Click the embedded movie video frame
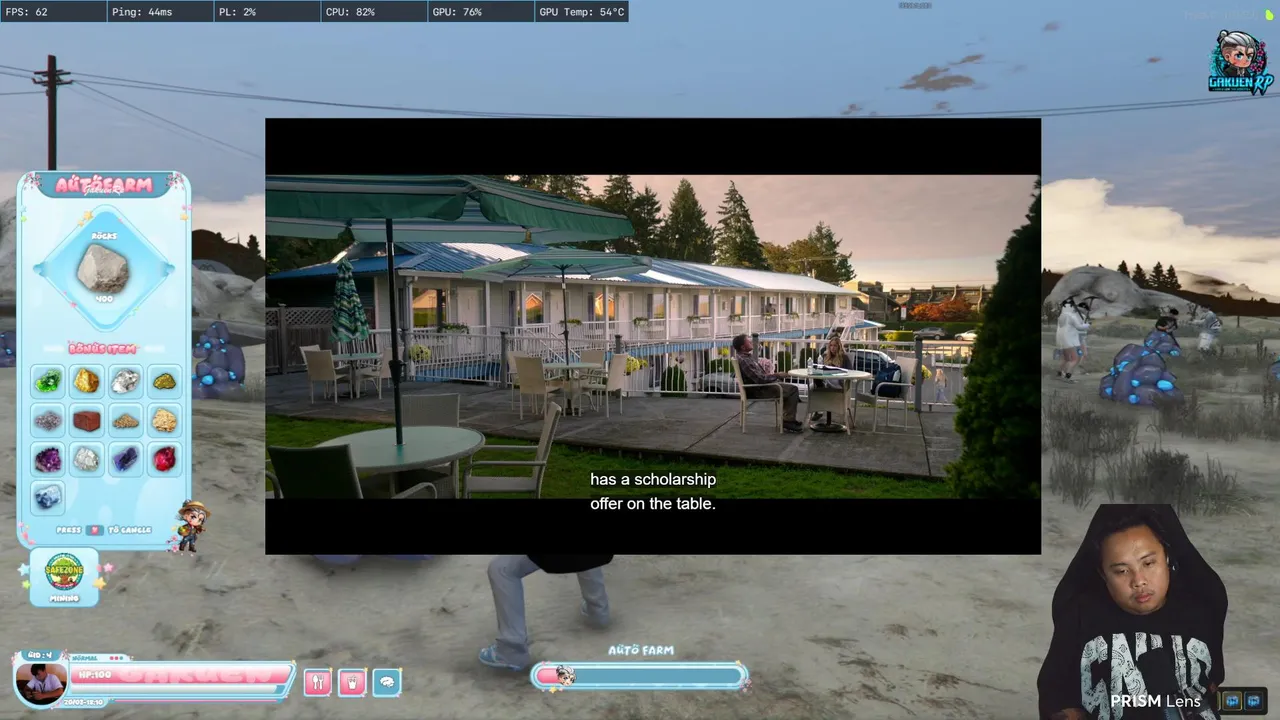Image resolution: width=1280 pixels, height=720 pixels. tap(652, 336)
